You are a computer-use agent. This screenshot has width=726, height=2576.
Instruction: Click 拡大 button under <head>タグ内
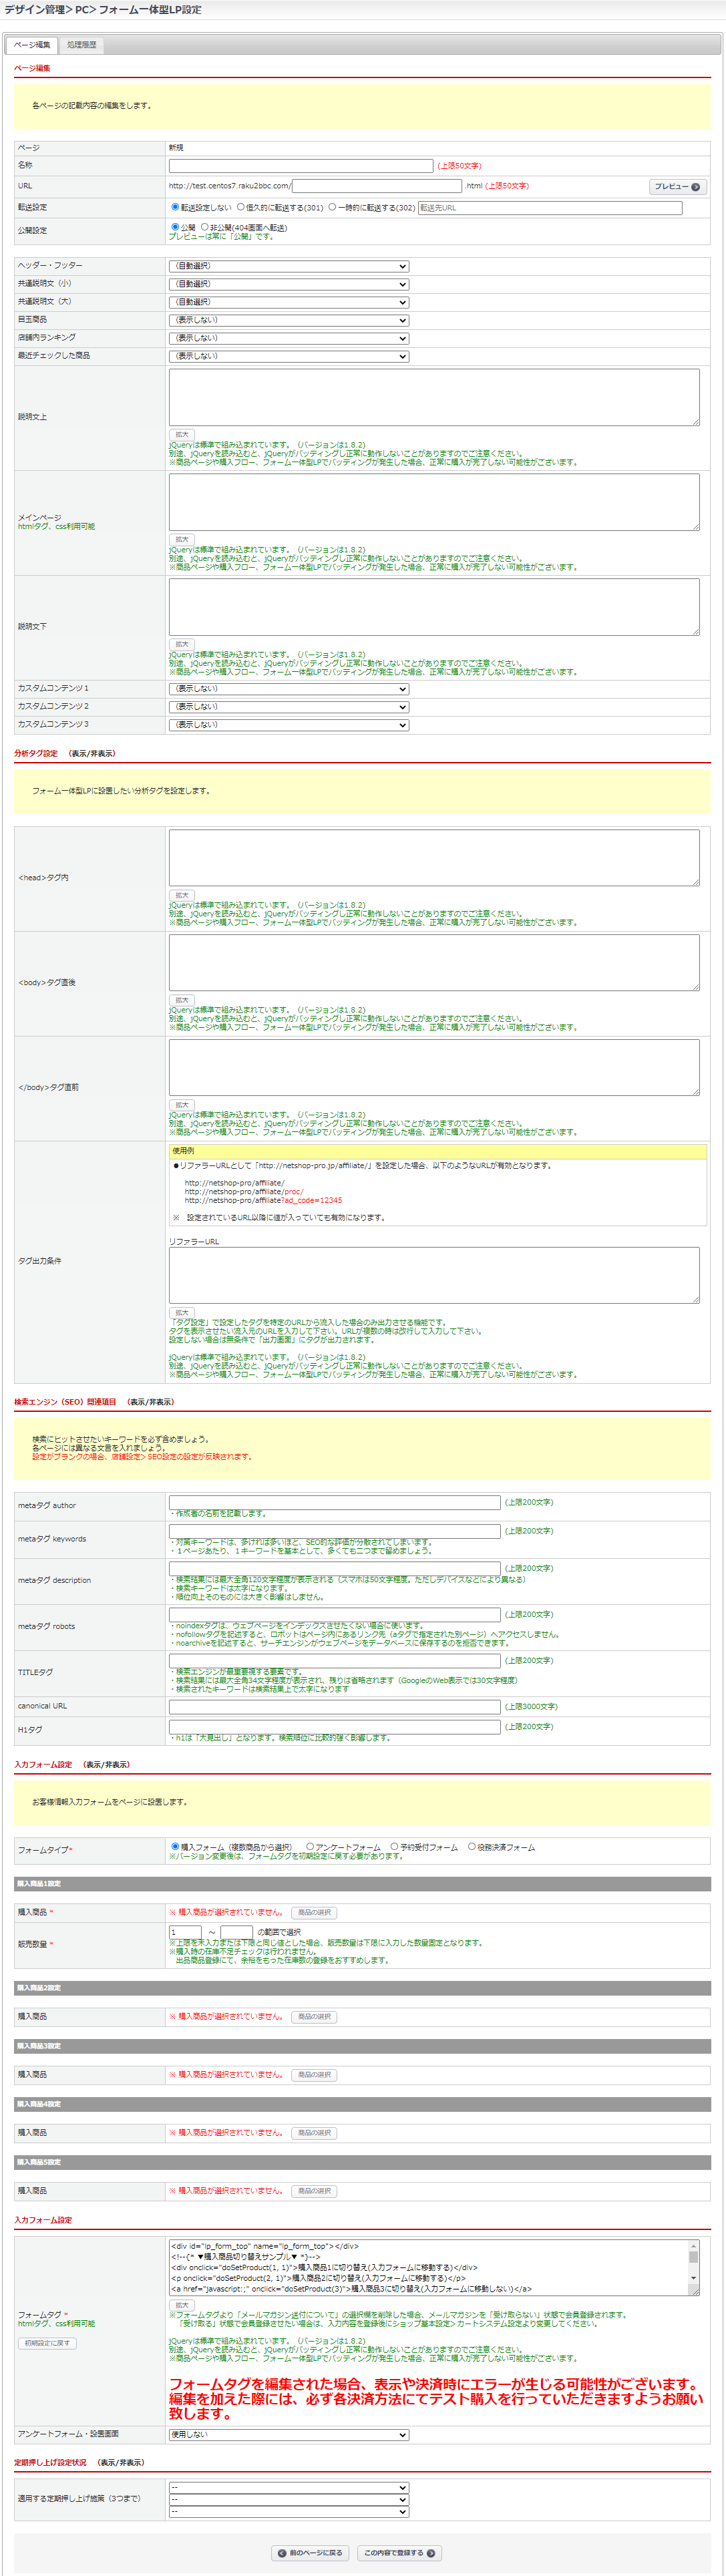coord(182,896)
